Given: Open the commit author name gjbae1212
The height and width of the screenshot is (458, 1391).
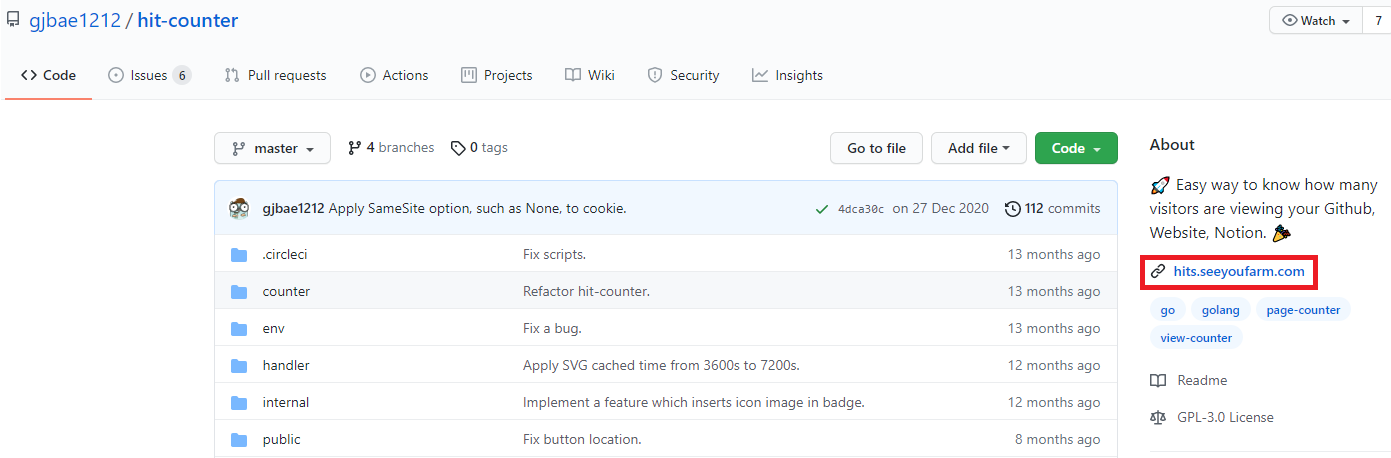Looking at the screenshot, I should click(x=293, y=208).
